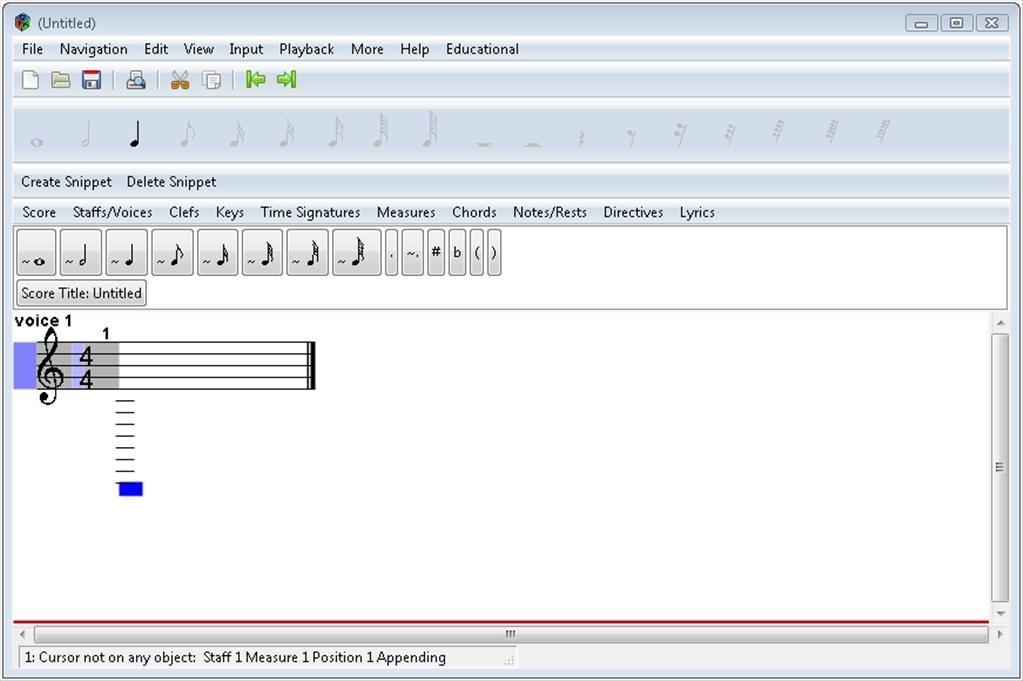Click the blue cursor below the staff
The width and height of the screenshot is (1023, 681).
point(130,489)
